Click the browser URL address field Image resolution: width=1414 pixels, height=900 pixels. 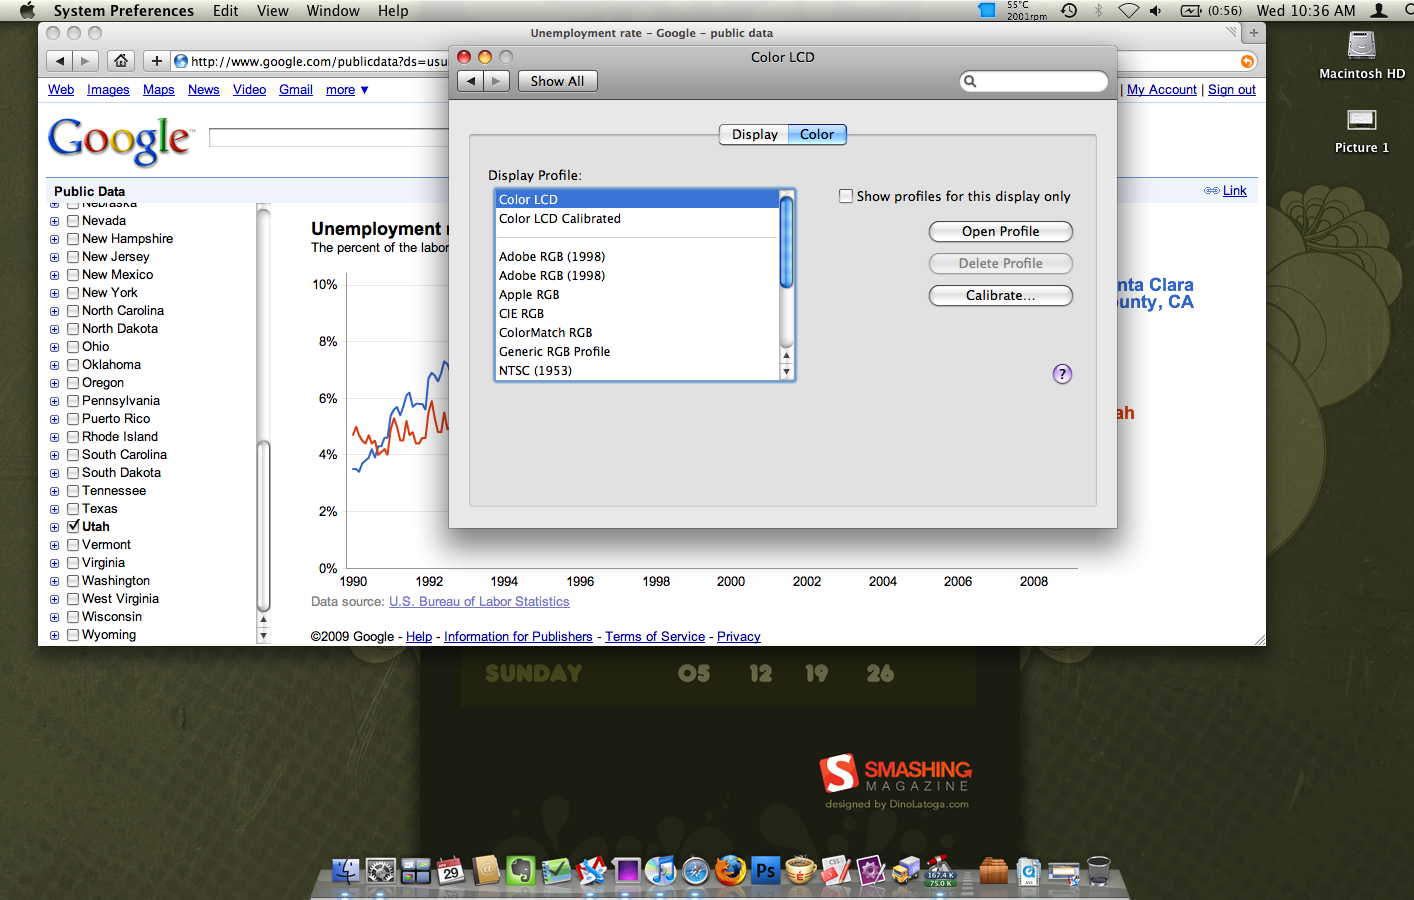[x=310, y=61]
